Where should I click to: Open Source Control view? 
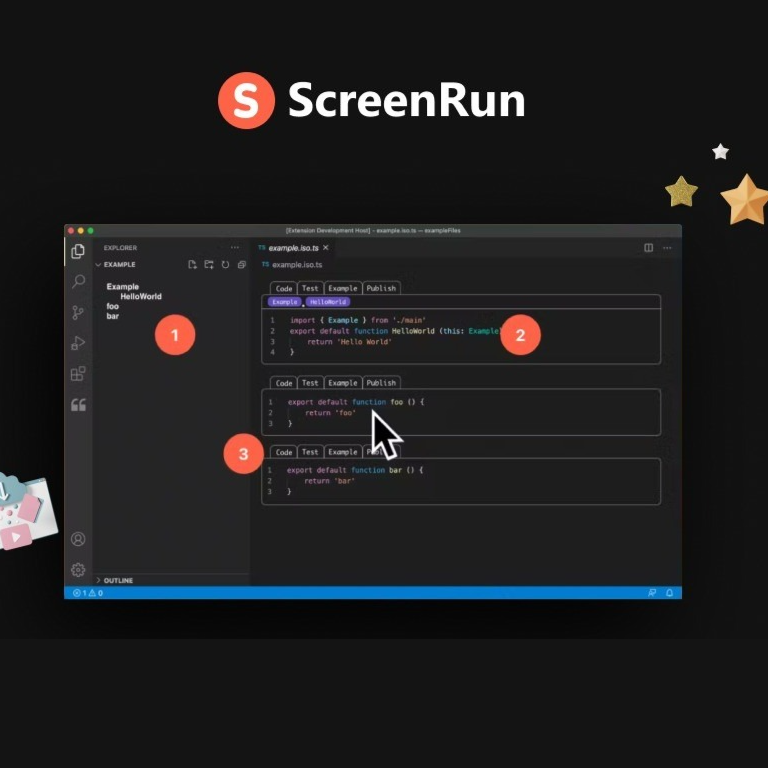(x=78, y=312)
